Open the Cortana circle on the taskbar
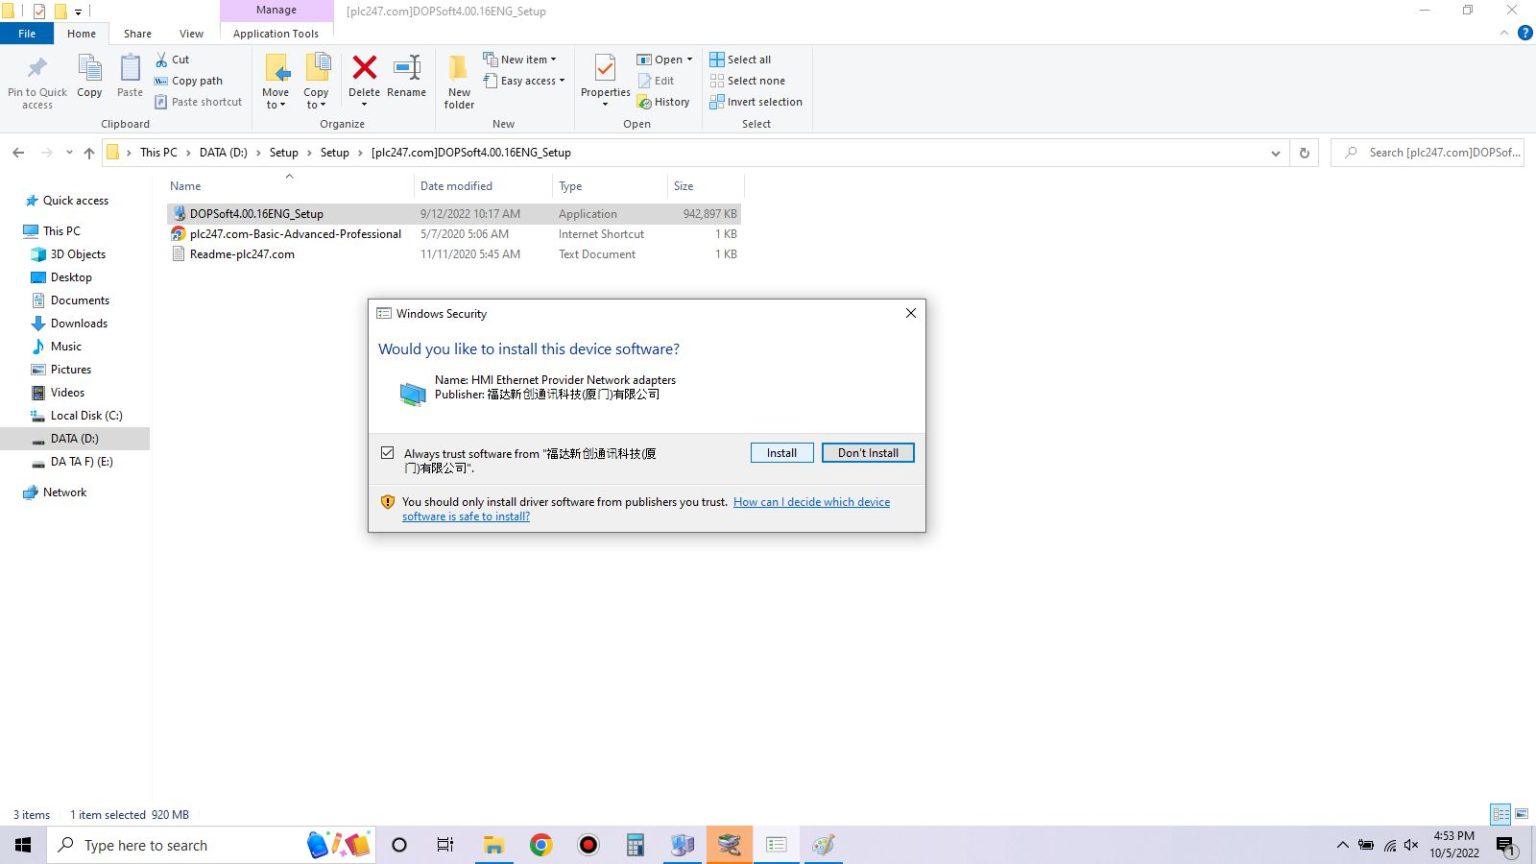The image size is (1536, 864). point(399,845)
